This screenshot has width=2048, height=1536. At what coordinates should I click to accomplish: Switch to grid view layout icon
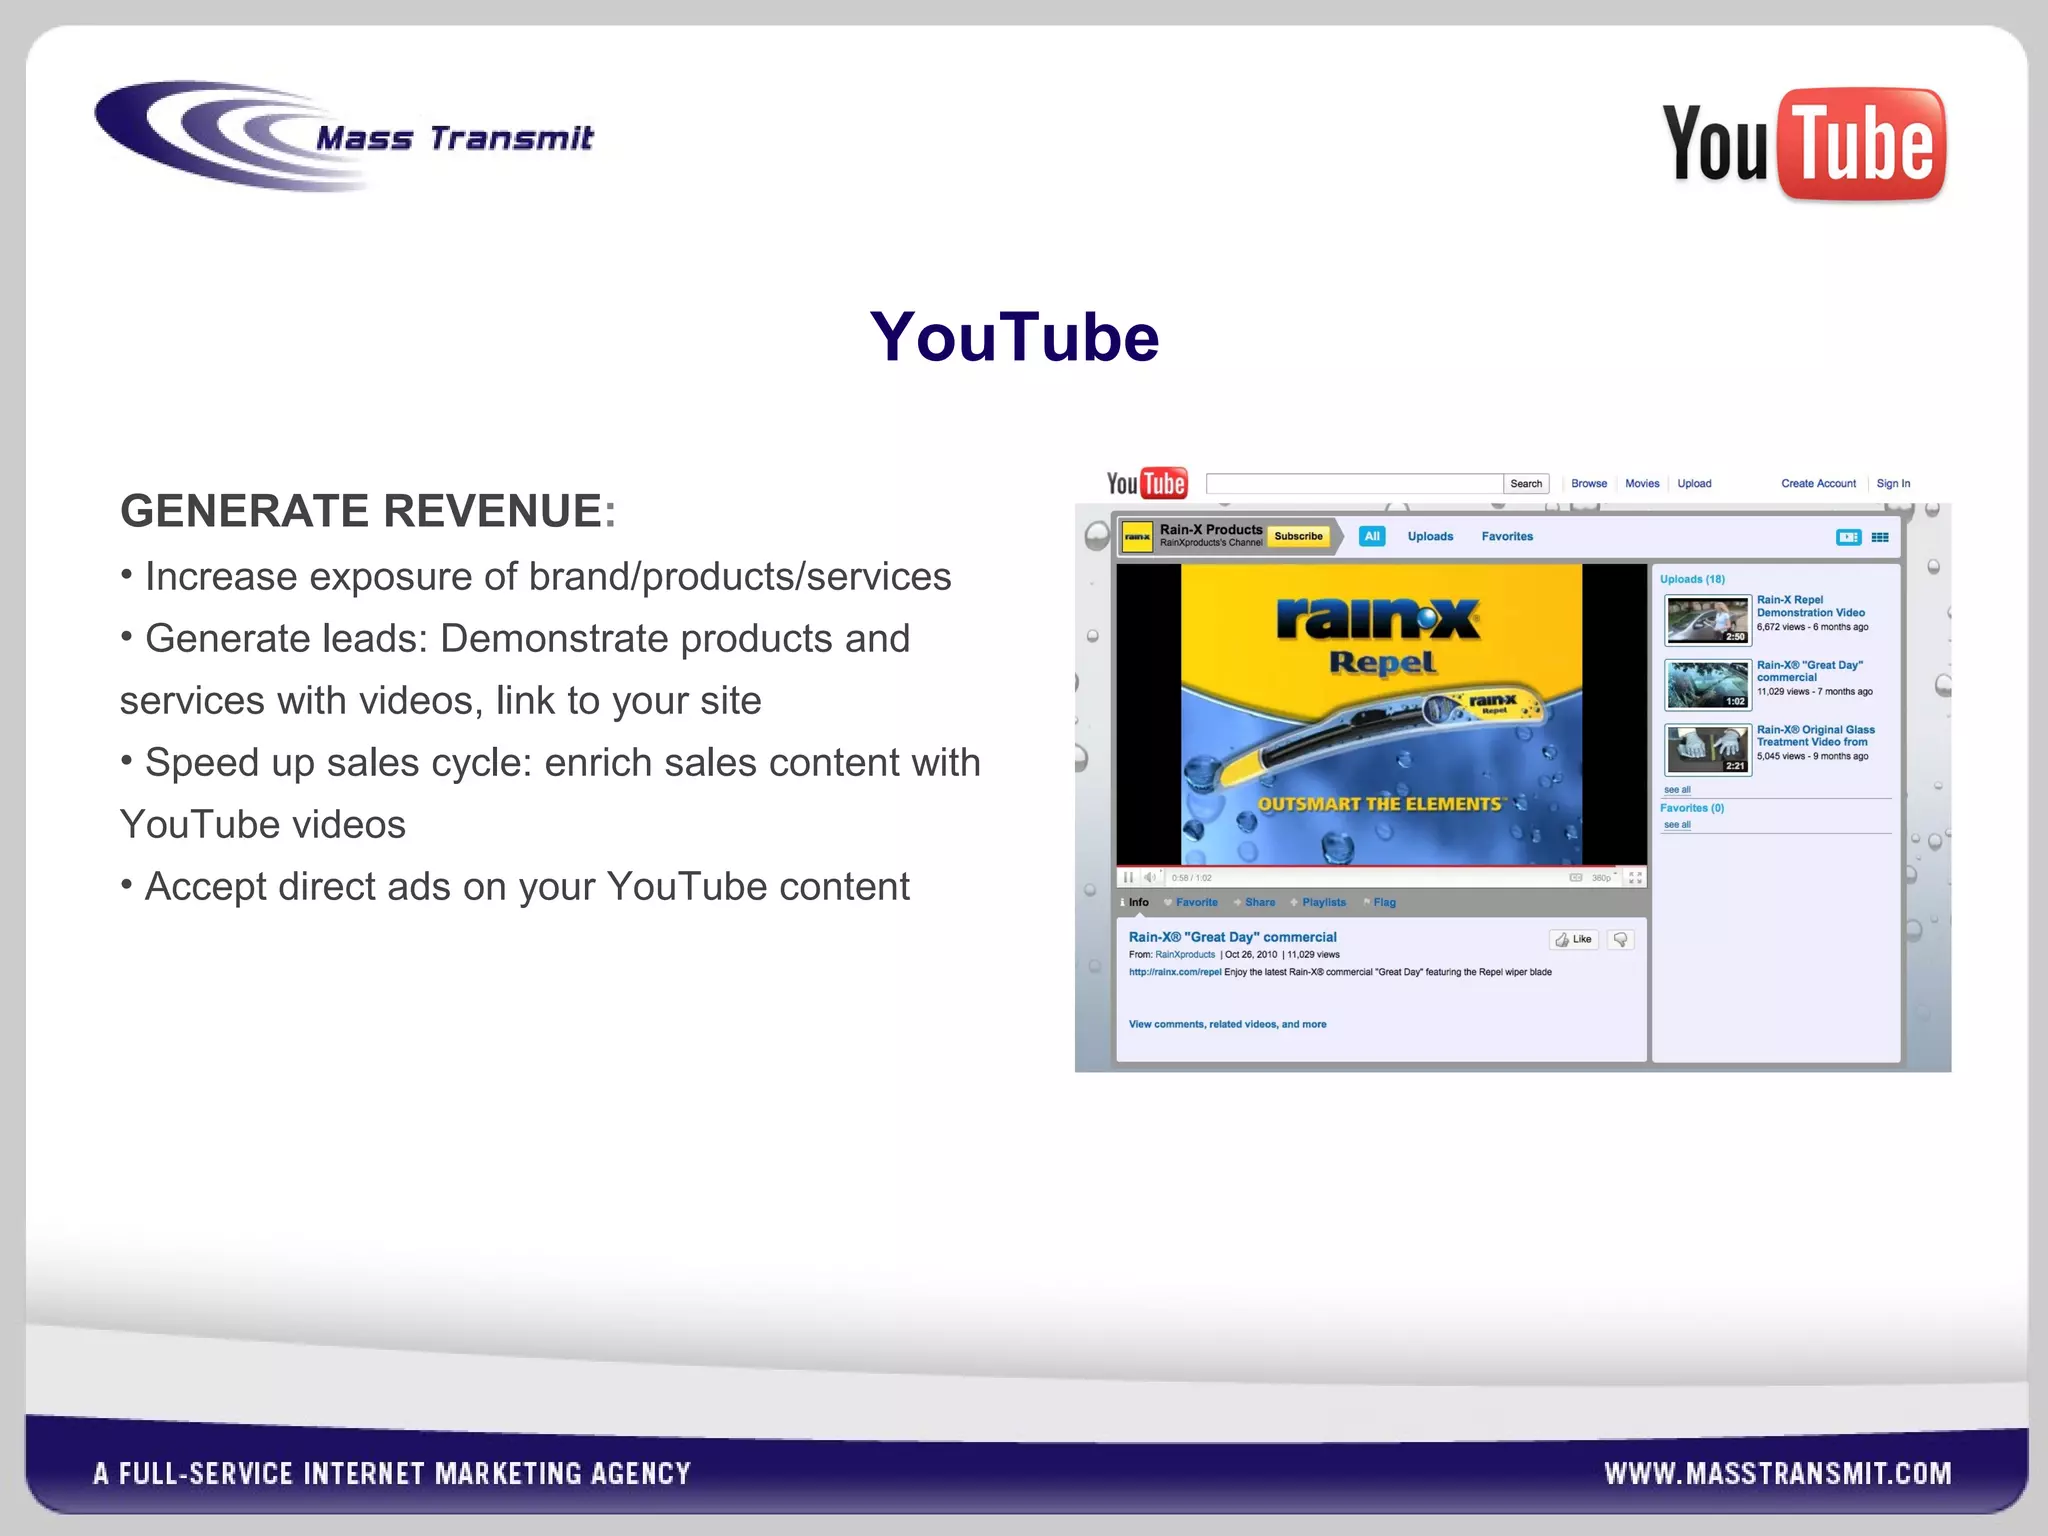(1880, 537)
